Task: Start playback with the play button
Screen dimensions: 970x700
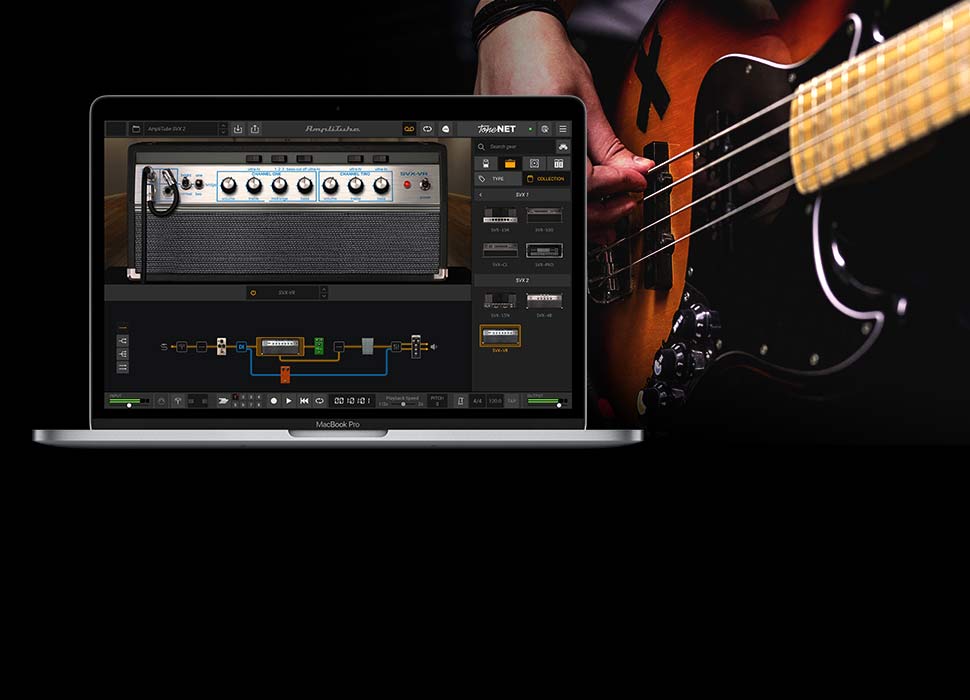Action: tap(289, 401)
